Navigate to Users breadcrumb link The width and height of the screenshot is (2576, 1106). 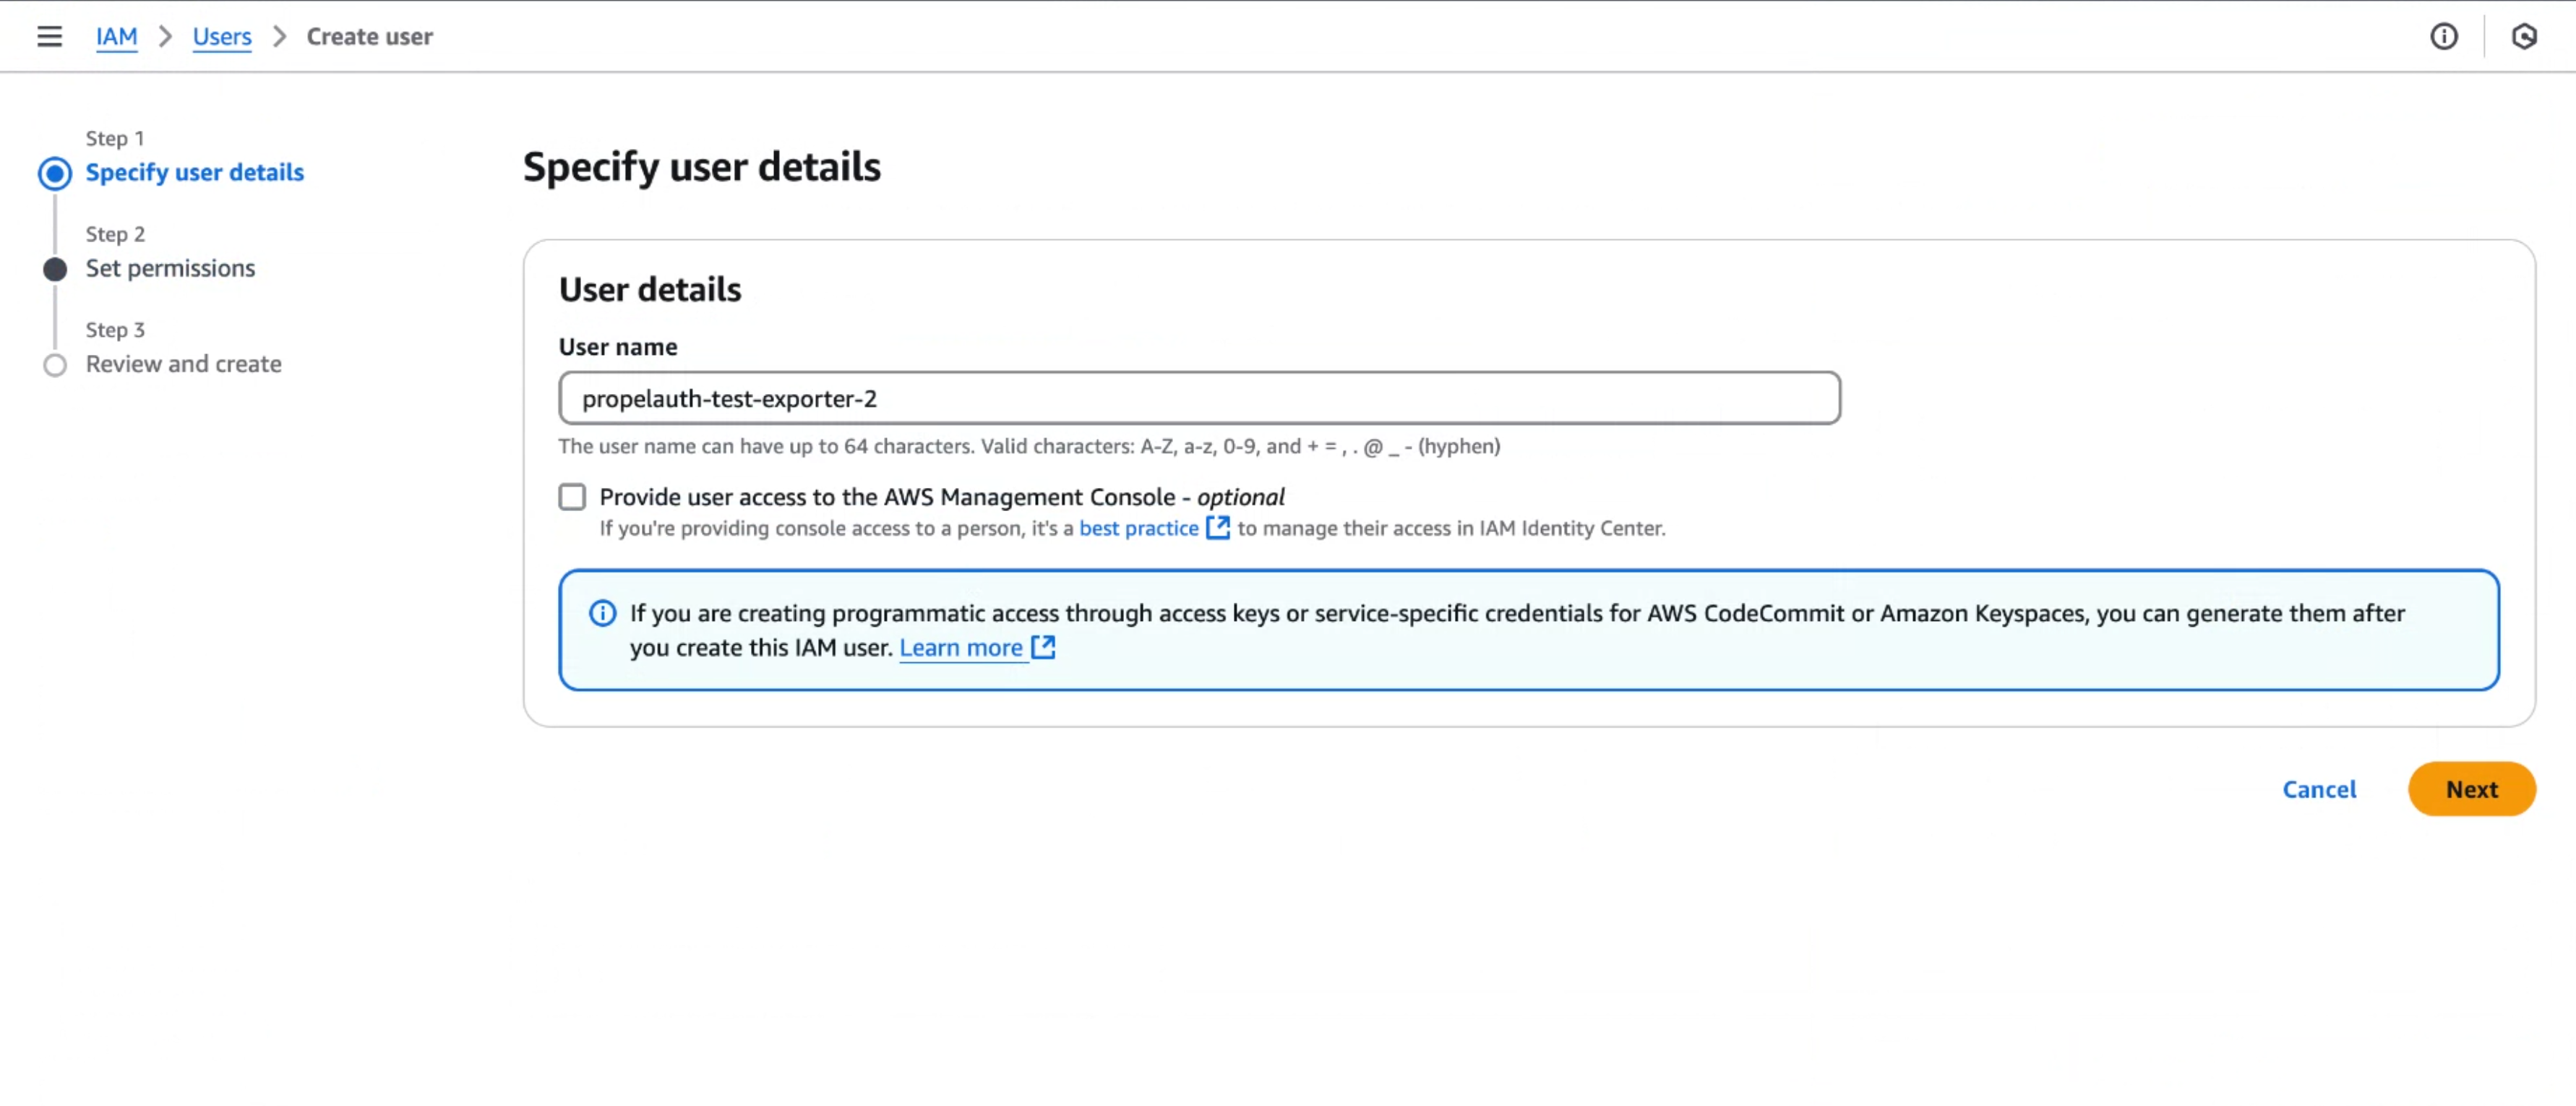tap(222, 37)
